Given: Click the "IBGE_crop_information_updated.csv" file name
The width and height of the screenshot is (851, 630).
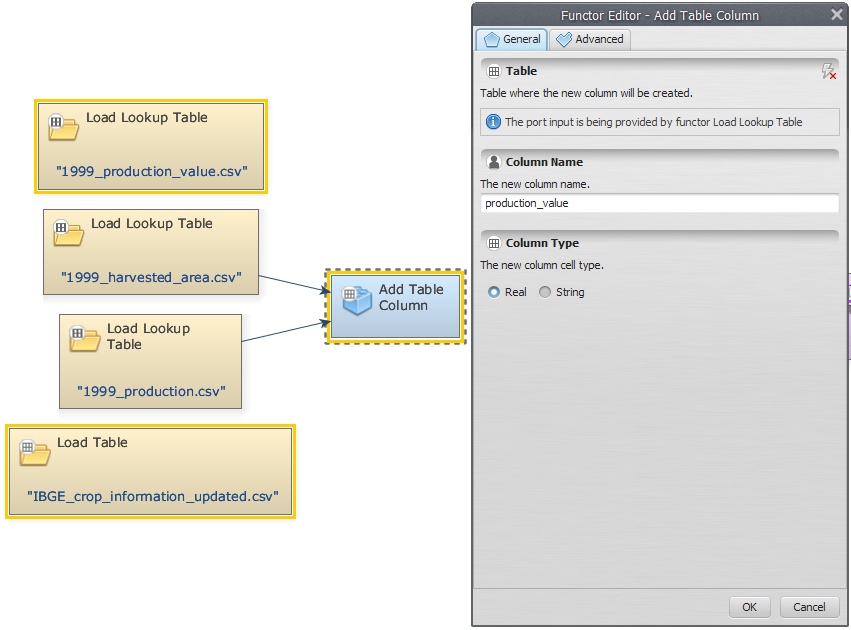Looking at the screenshot, I should pyautogui.click(x=152, y=496).
